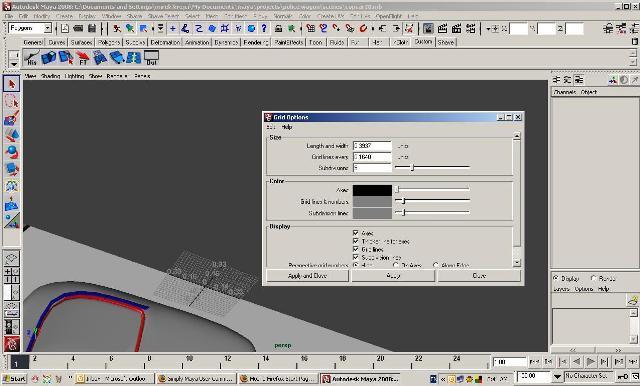The width and height of the screenshot is (640, 386).
Task: Open the shelf menu down arrow
Action: (x=14, y=64)
